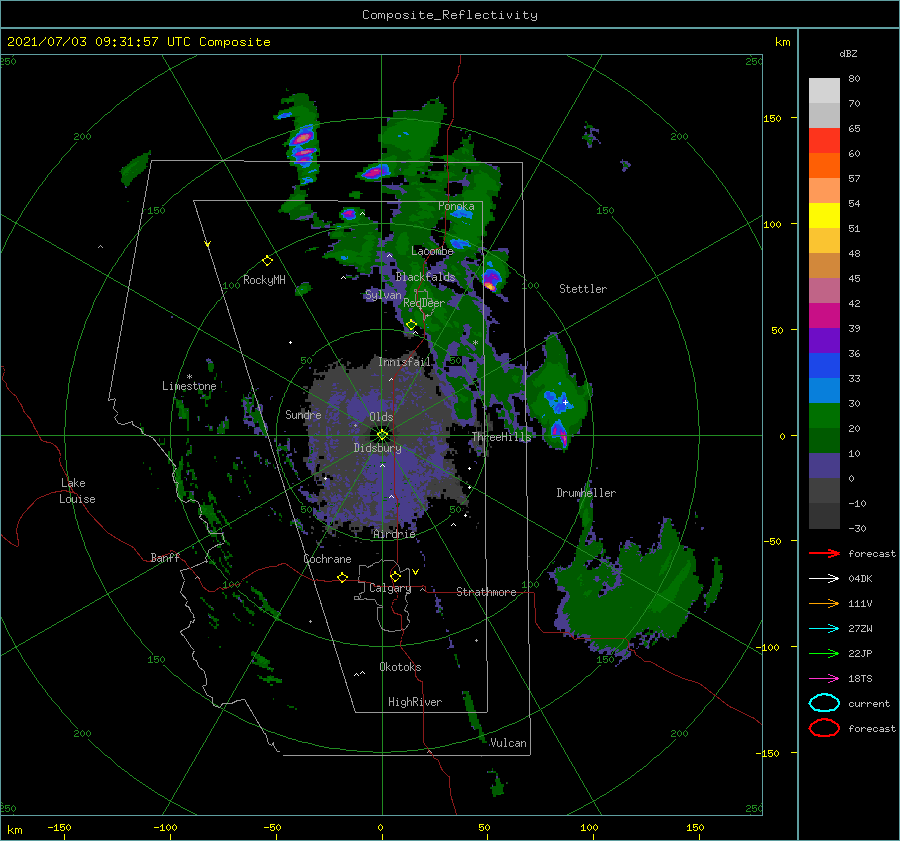Screen dimensions: 900x841
Task: Click the yellow diamond marker below RedDeer
Action: point(411,325)
